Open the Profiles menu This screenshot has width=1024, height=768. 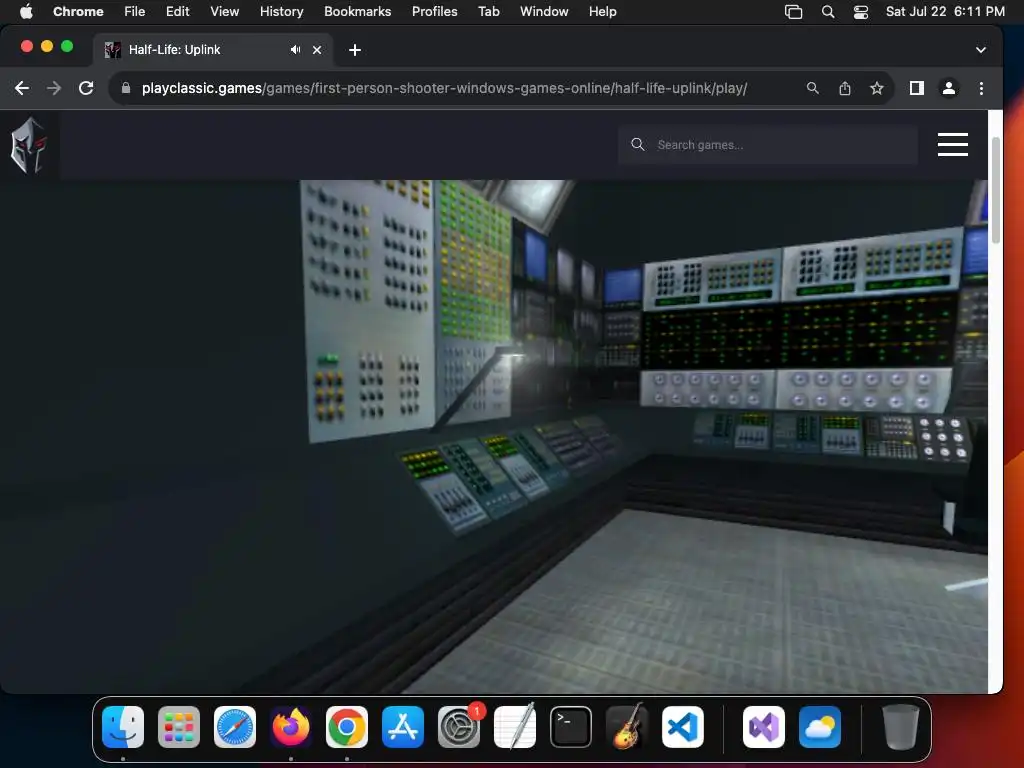(x=434, y=11)
